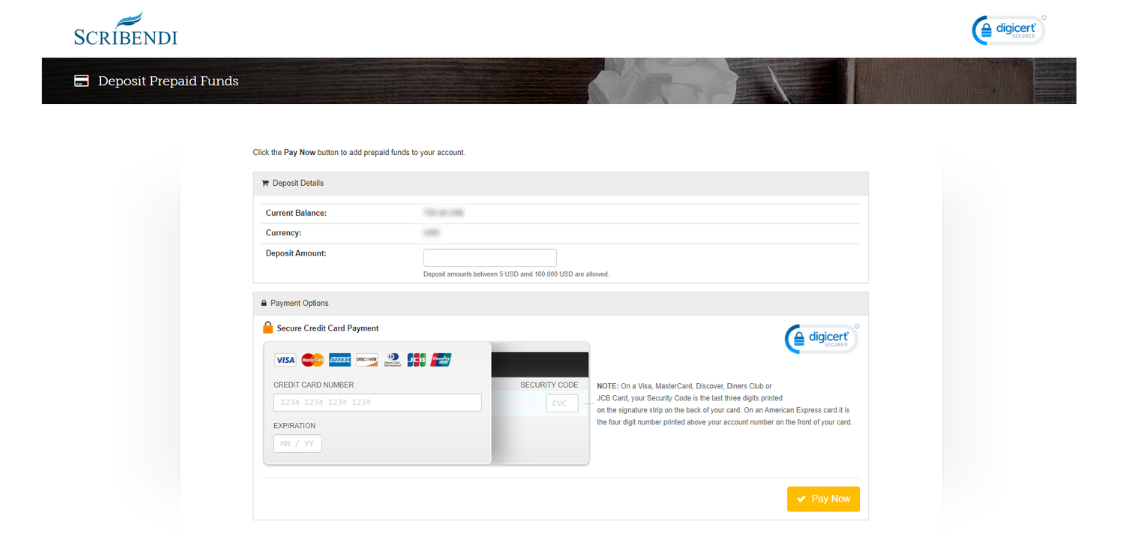
Task: Click the Scribendi logo
Action: [x=126, y=29]
